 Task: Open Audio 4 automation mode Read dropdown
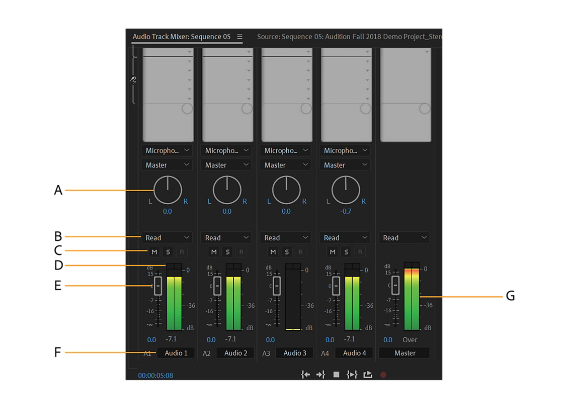tap(345, 238)
